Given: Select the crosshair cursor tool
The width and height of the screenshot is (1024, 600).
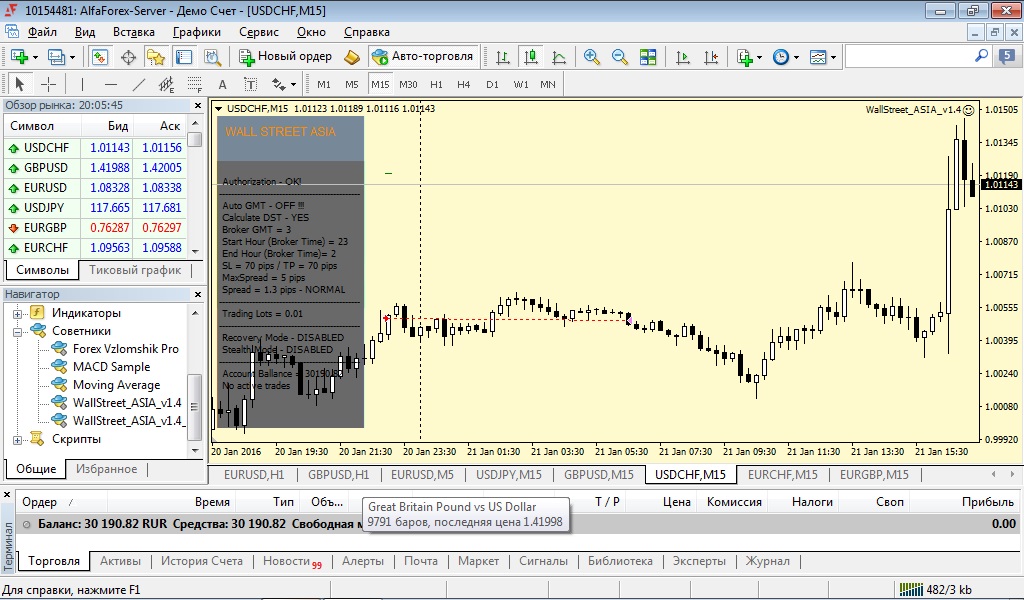Looking at the screenshot, I should [48, 84].
